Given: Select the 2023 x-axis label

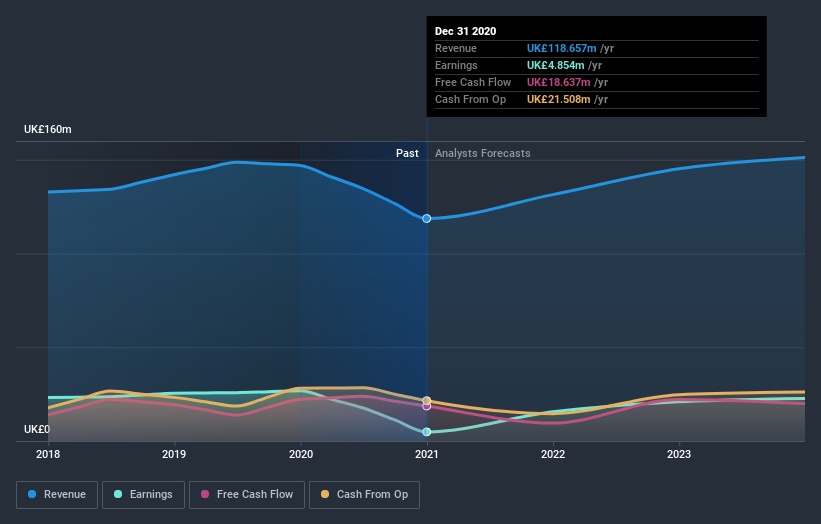Looking at the screenshot, I should click(679, 454).
